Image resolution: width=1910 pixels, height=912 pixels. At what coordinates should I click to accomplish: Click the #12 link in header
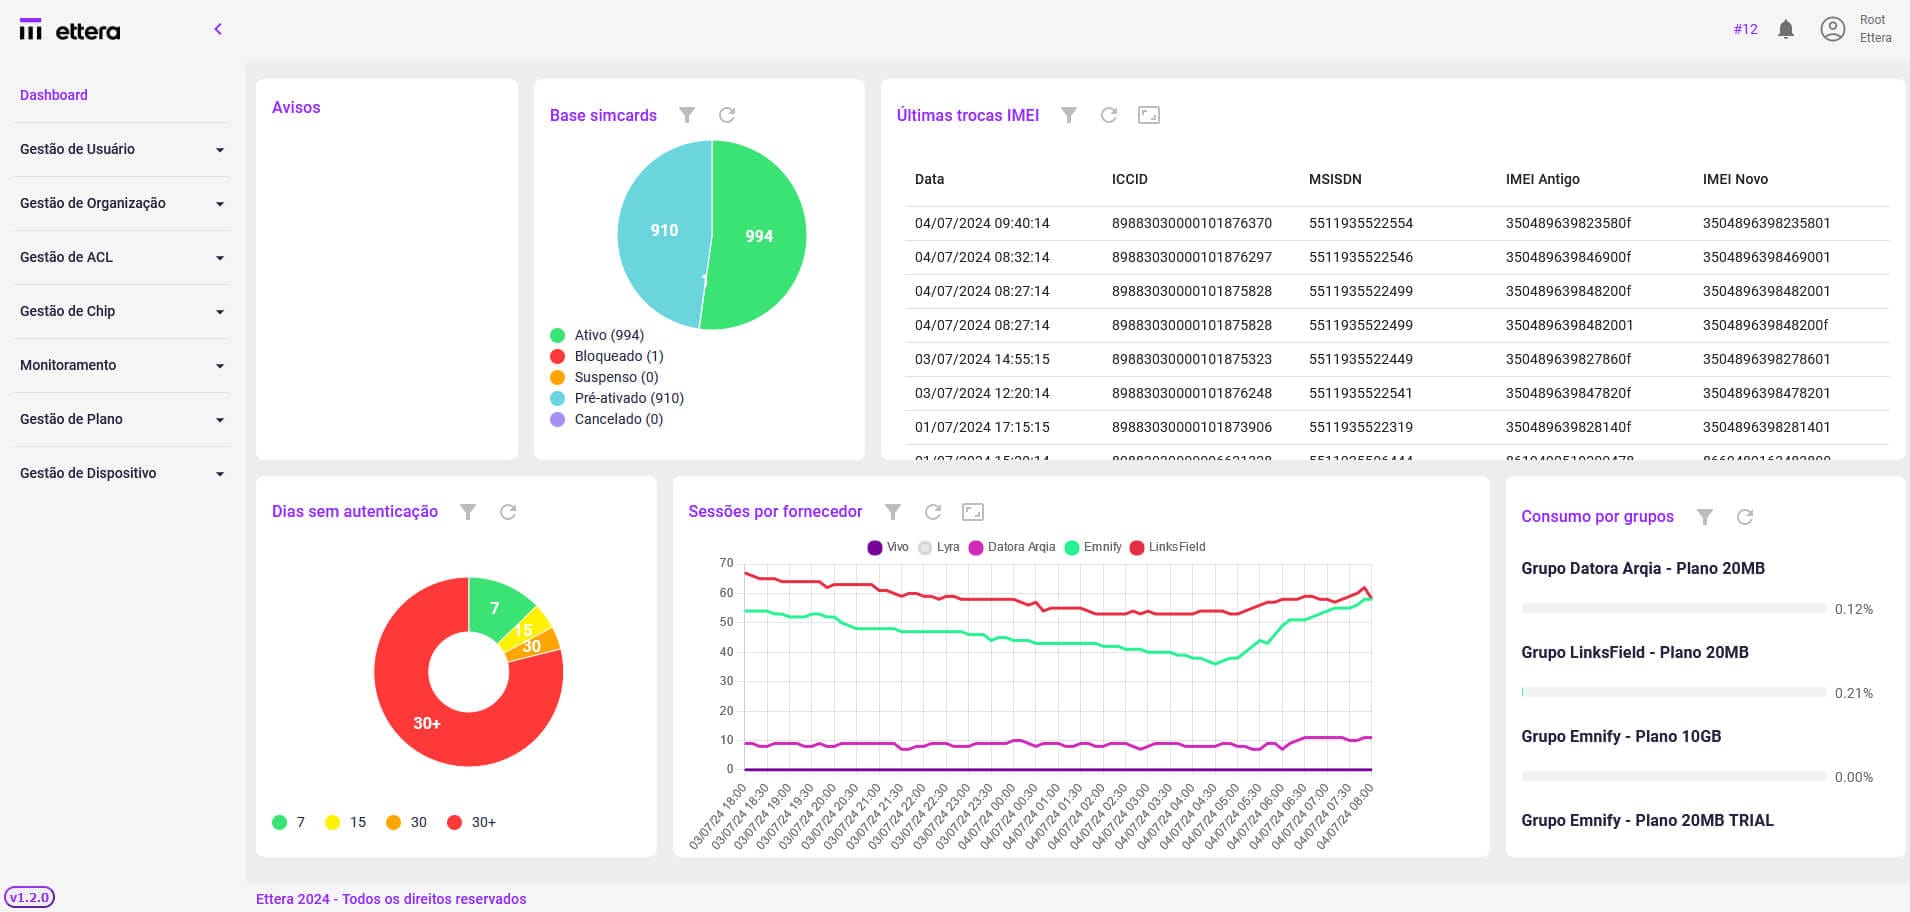(x=1745, y=29)
